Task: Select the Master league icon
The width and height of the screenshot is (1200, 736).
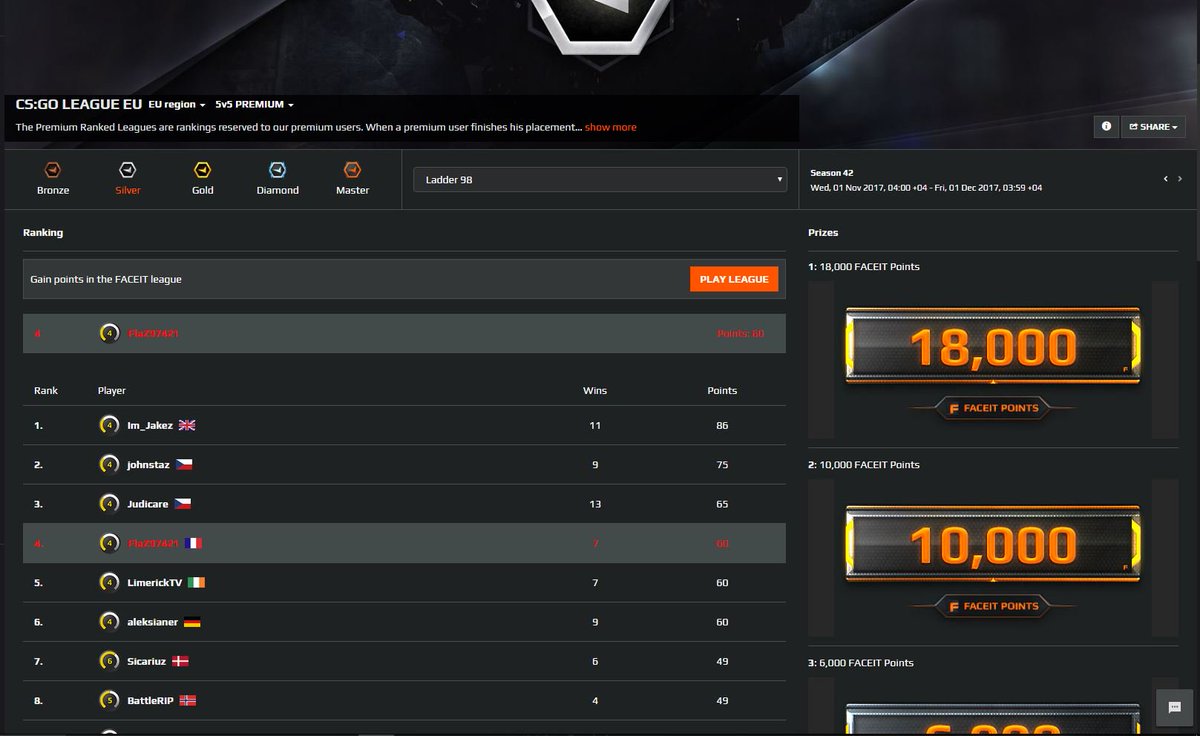Action: pos(352,171)
